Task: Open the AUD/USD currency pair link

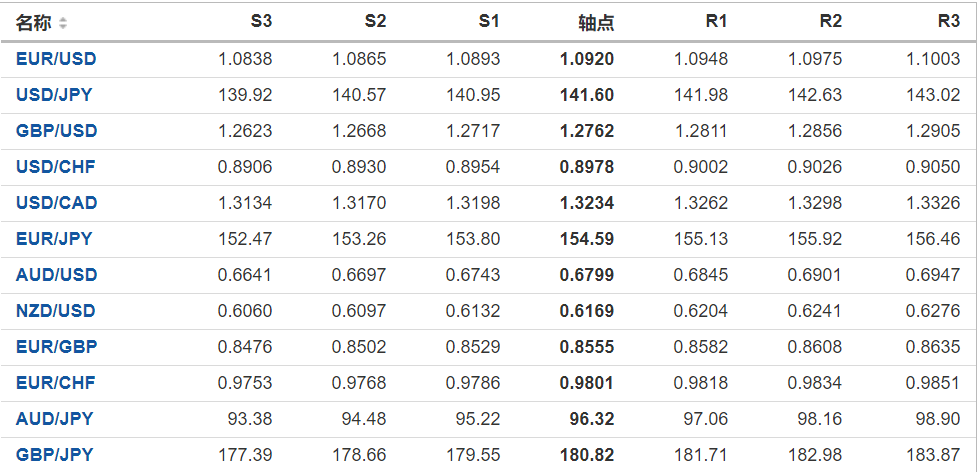Action: (56, 275)
